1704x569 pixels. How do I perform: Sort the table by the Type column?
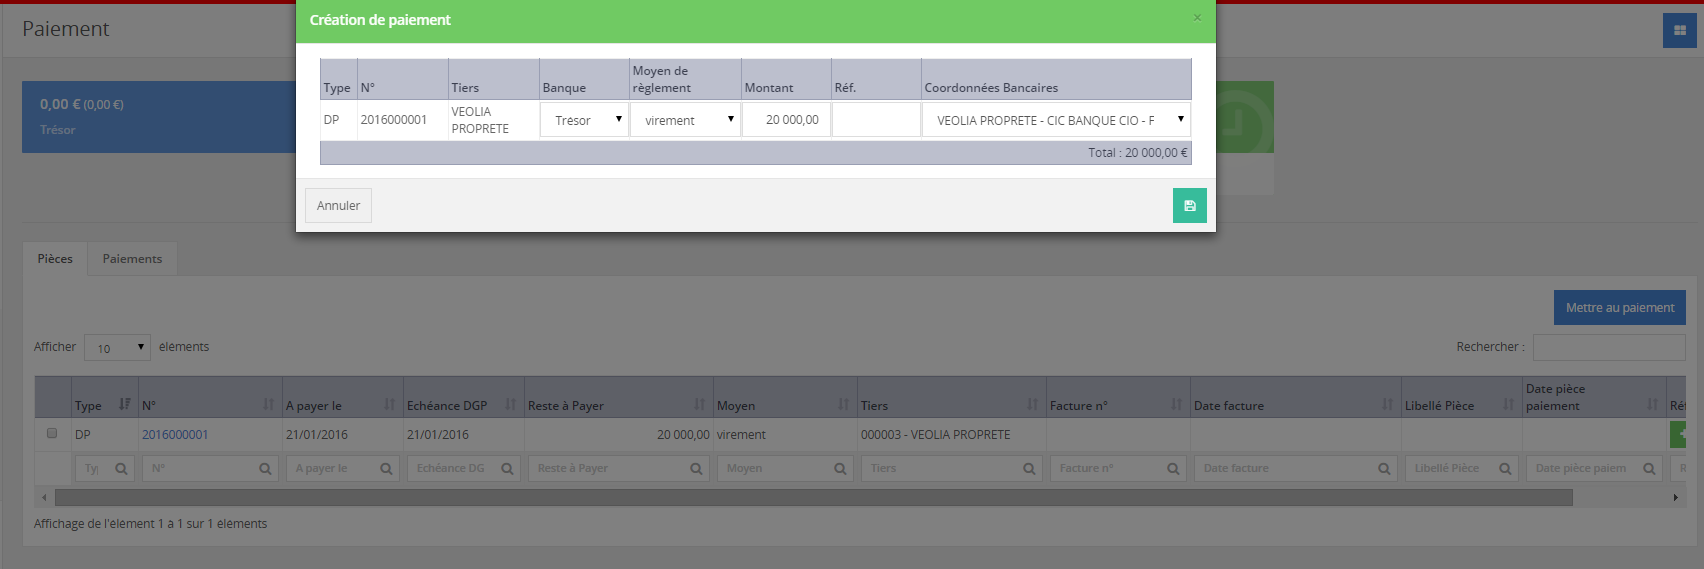(124, 404)
